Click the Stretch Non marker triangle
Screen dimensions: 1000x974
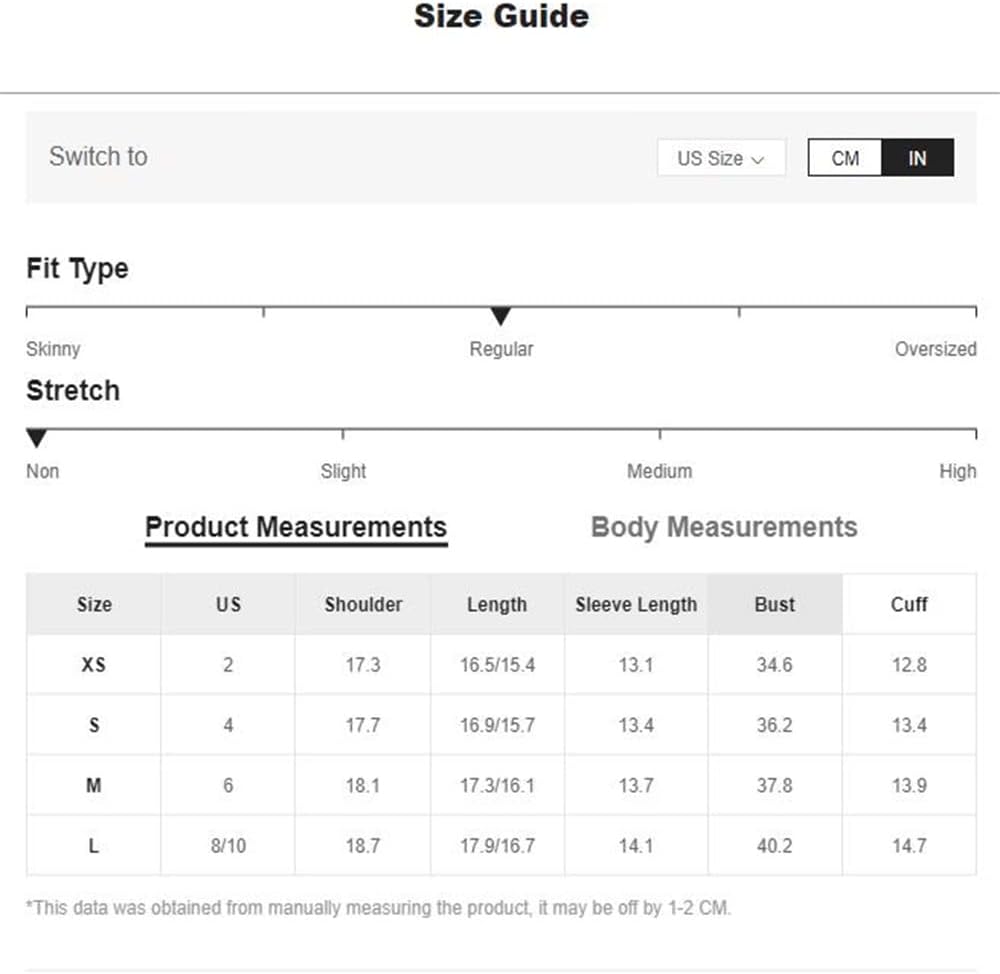36,438
